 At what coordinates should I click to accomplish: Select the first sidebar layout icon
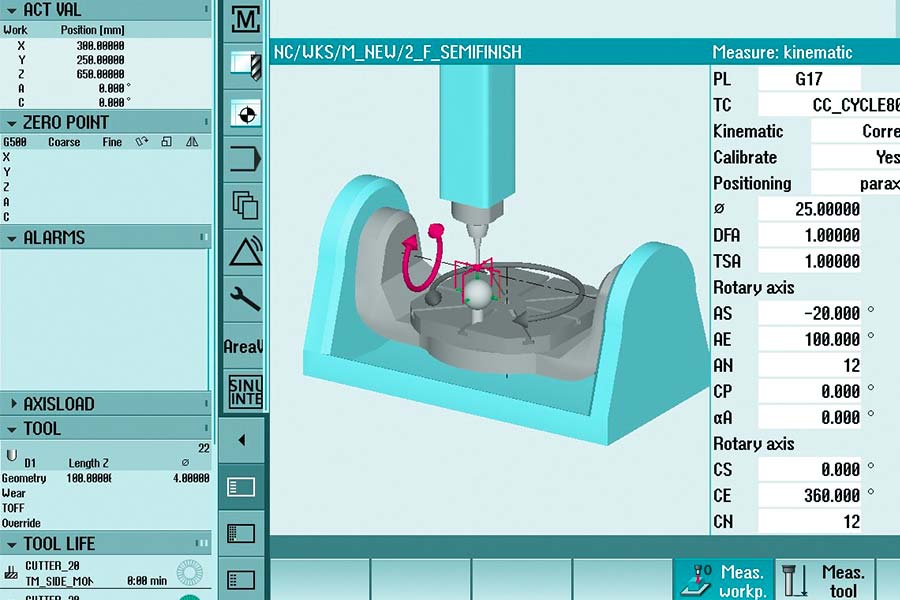pos(241,487)
